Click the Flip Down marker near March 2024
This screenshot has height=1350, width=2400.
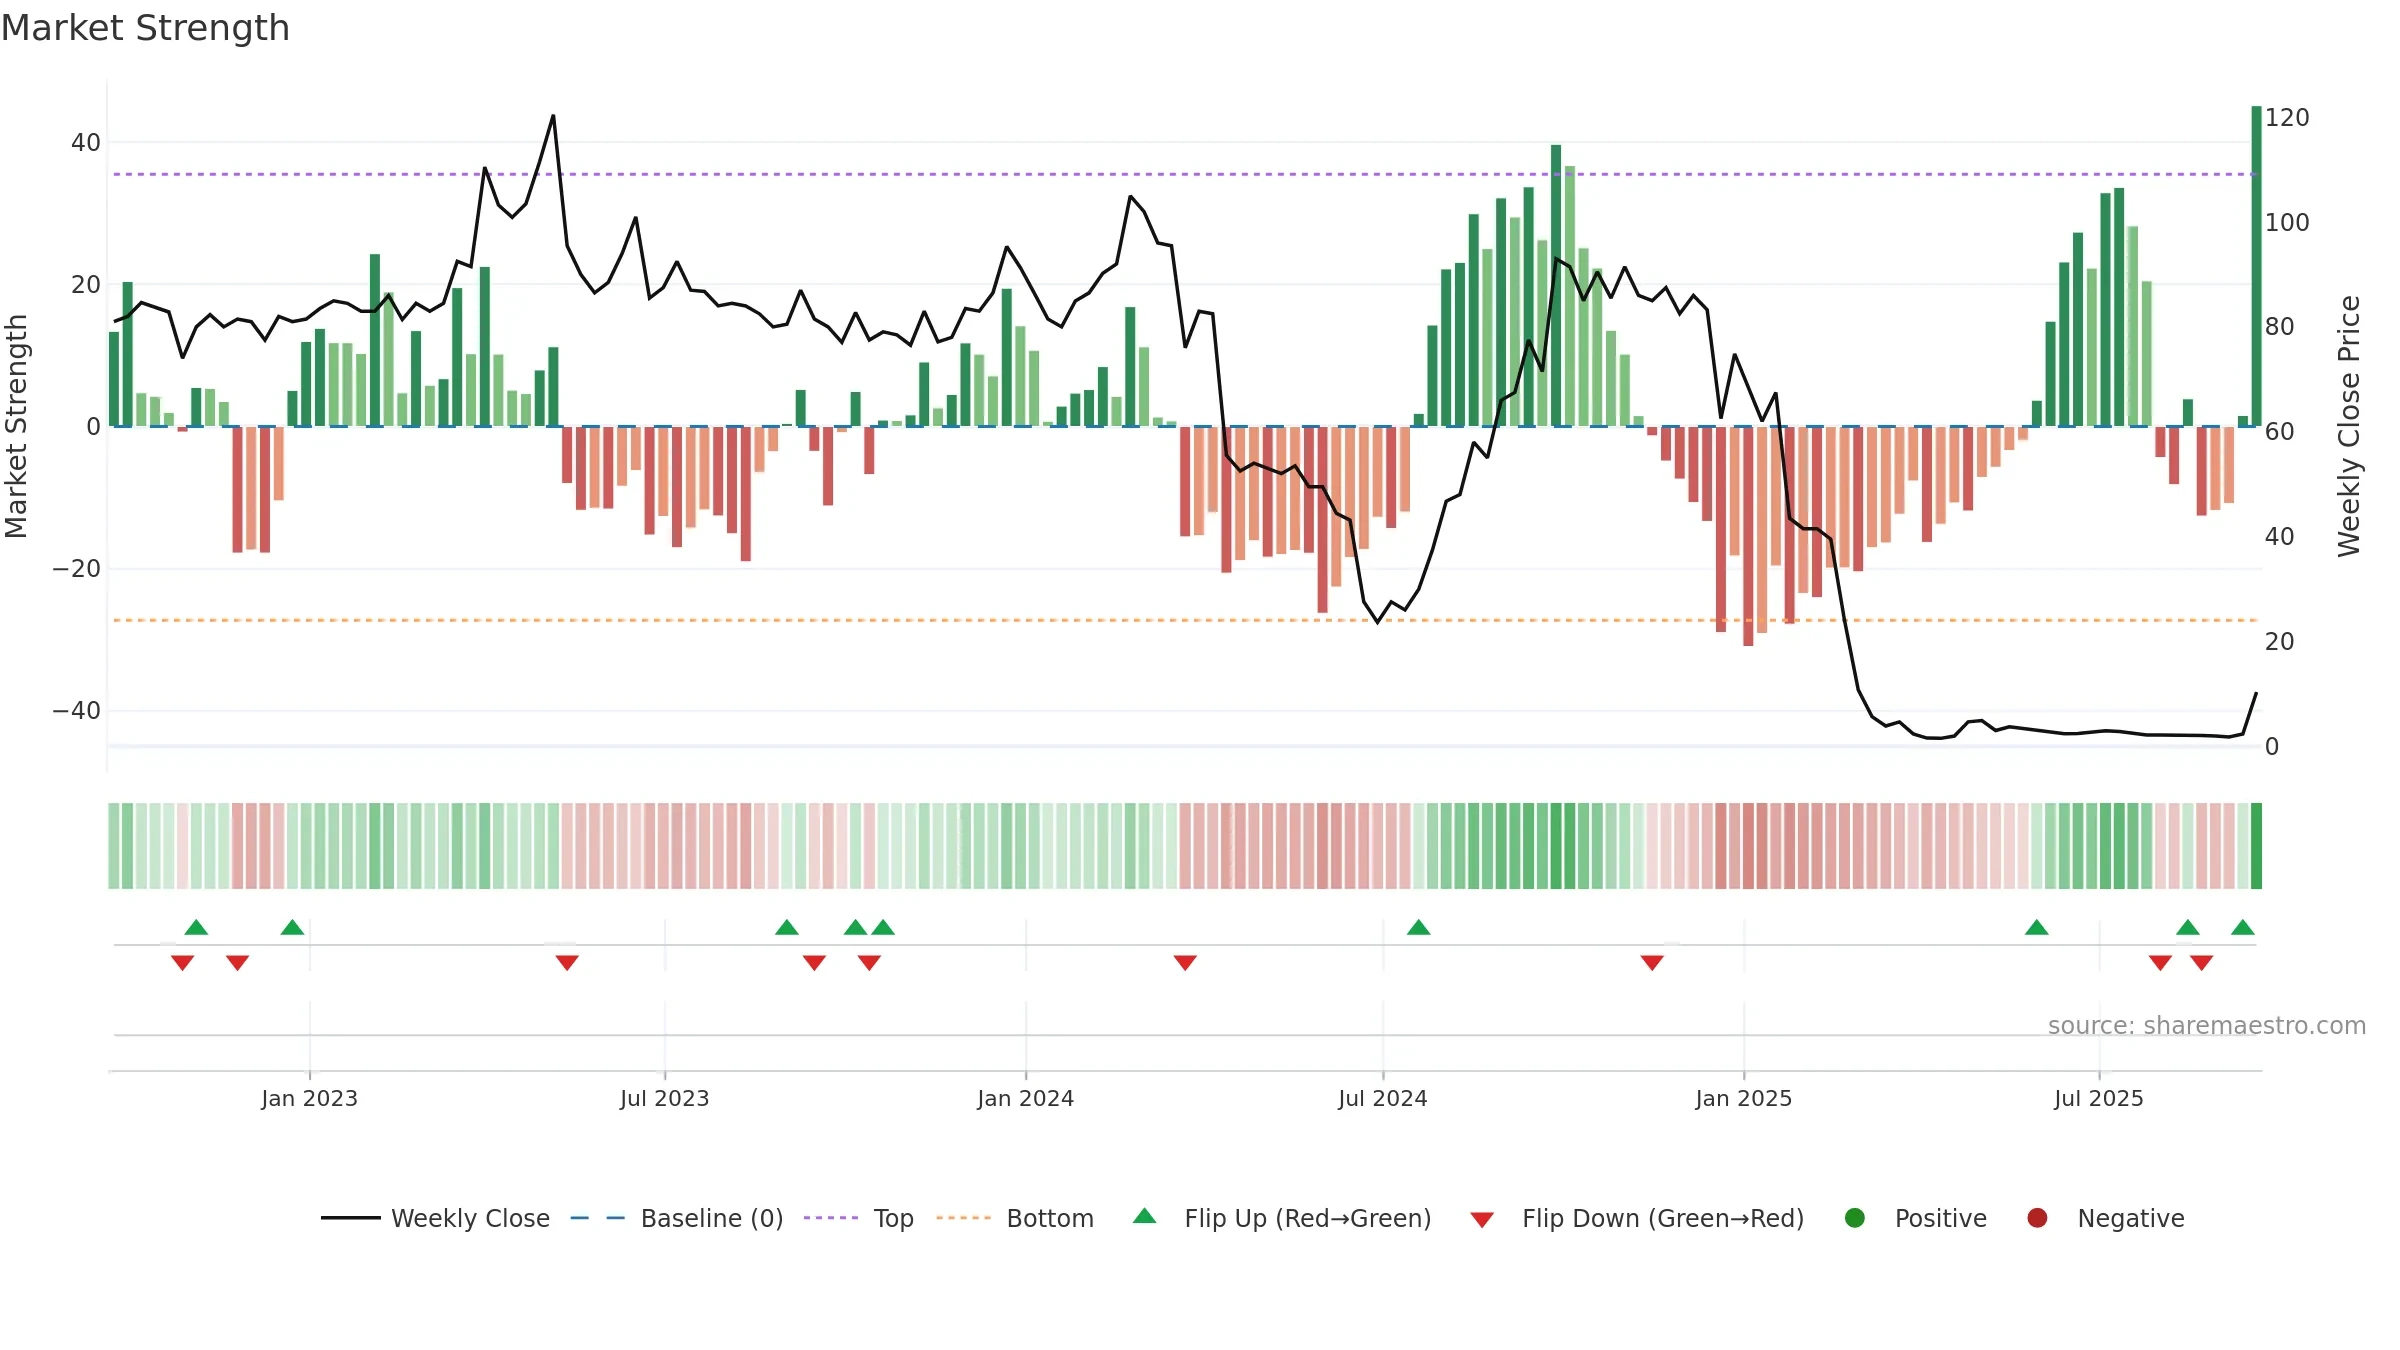click(x=1185, y=962)
